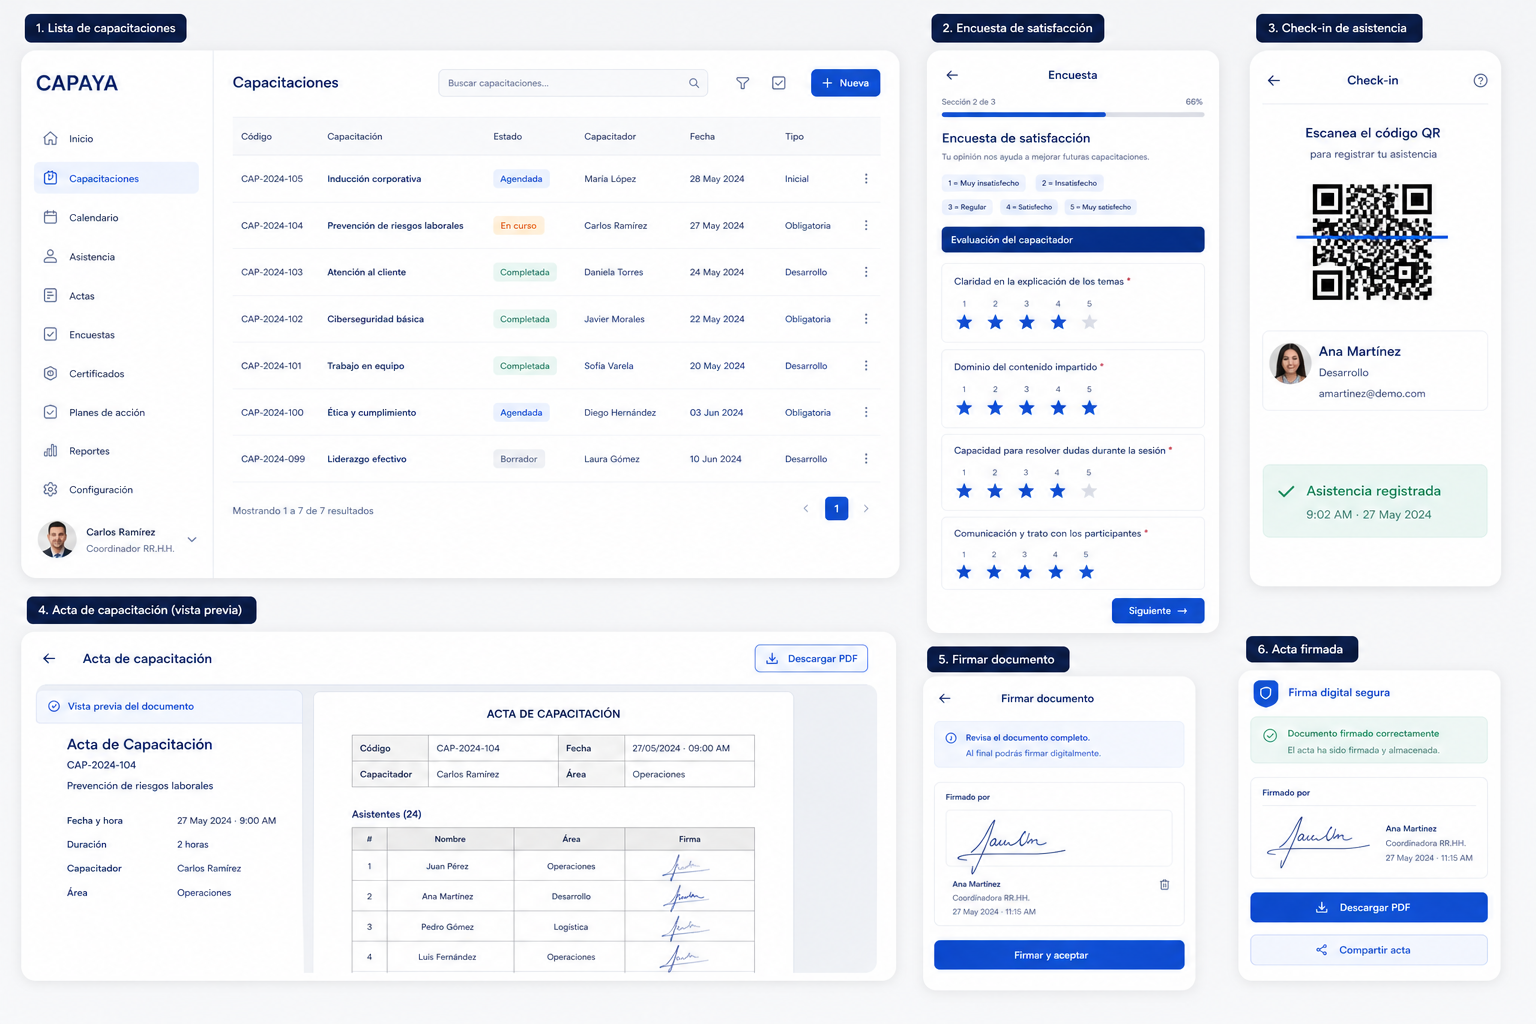Open Actas in the sidebar

116,296
